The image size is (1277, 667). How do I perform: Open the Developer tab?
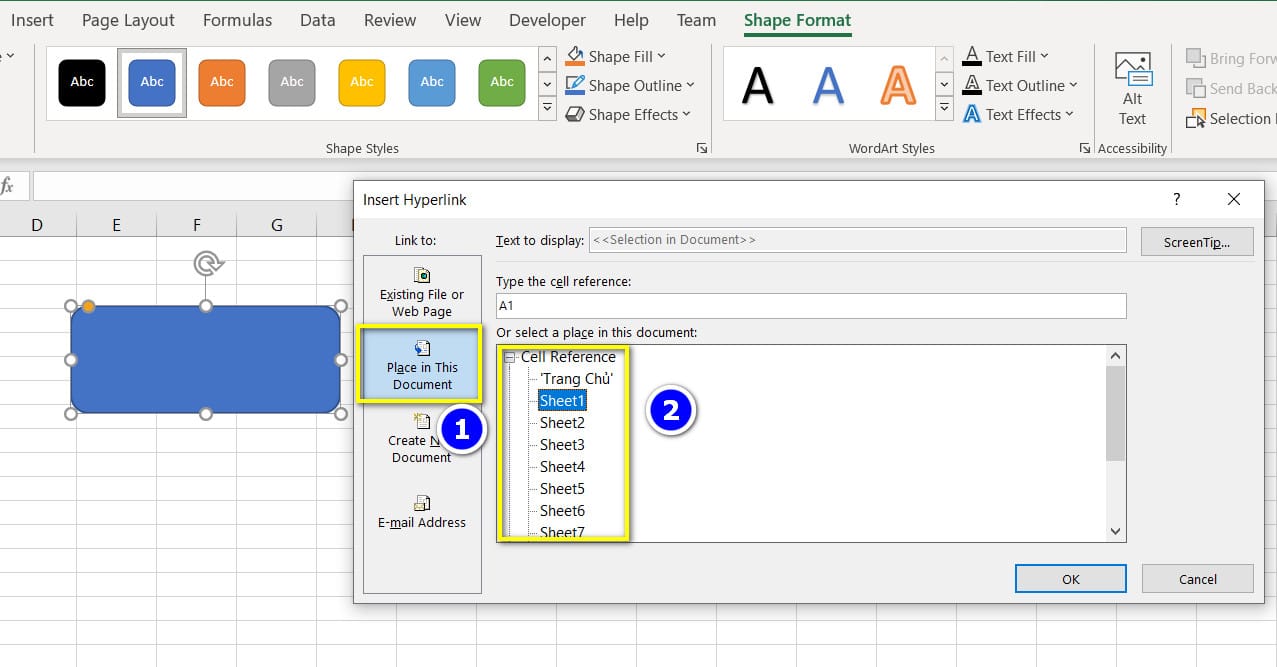tap(546, 19)
